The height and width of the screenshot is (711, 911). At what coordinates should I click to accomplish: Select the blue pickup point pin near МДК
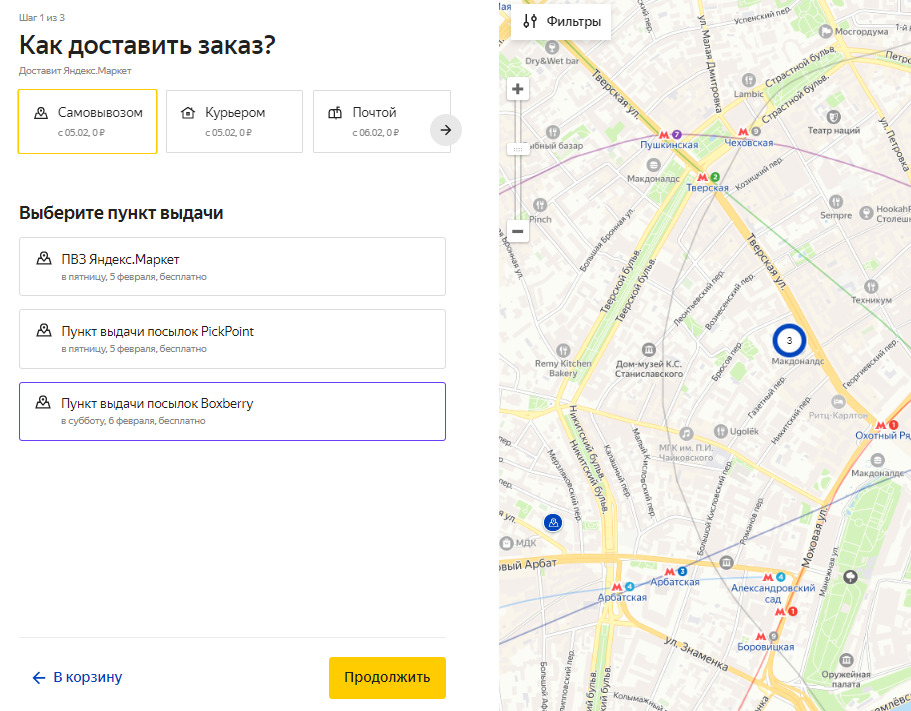[553, 523]
